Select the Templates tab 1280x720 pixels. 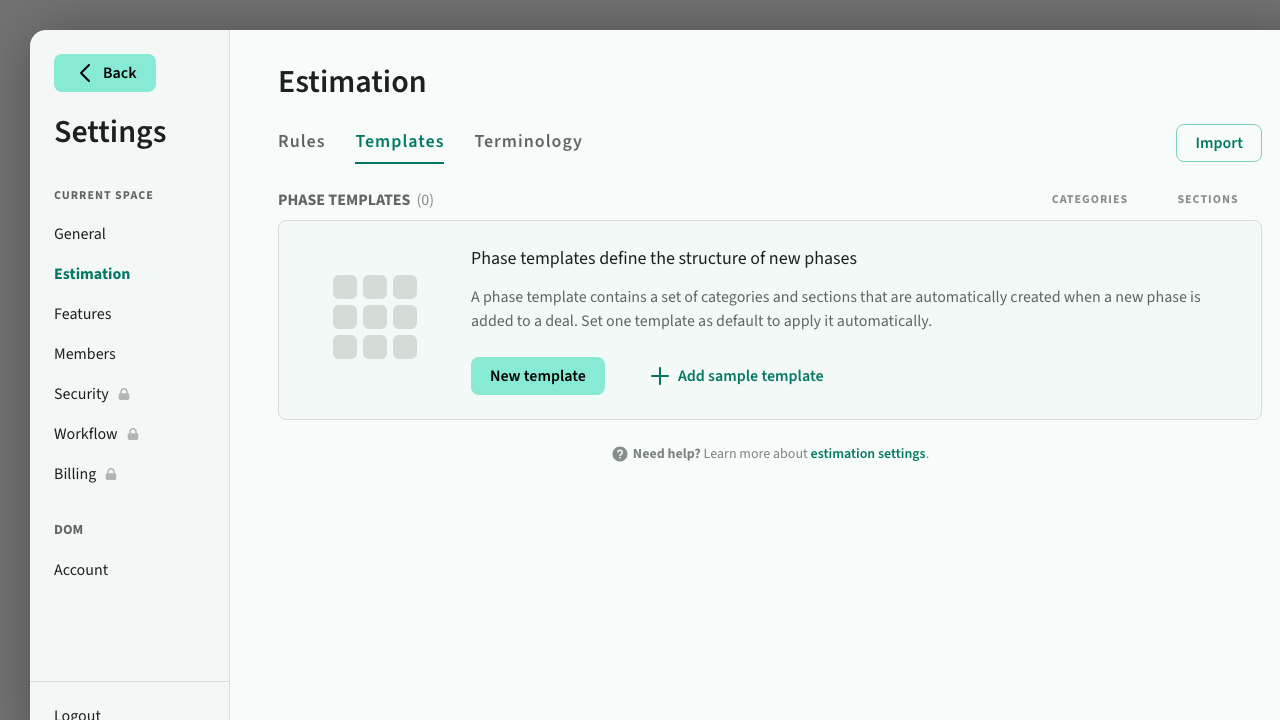tap(399, 141)
